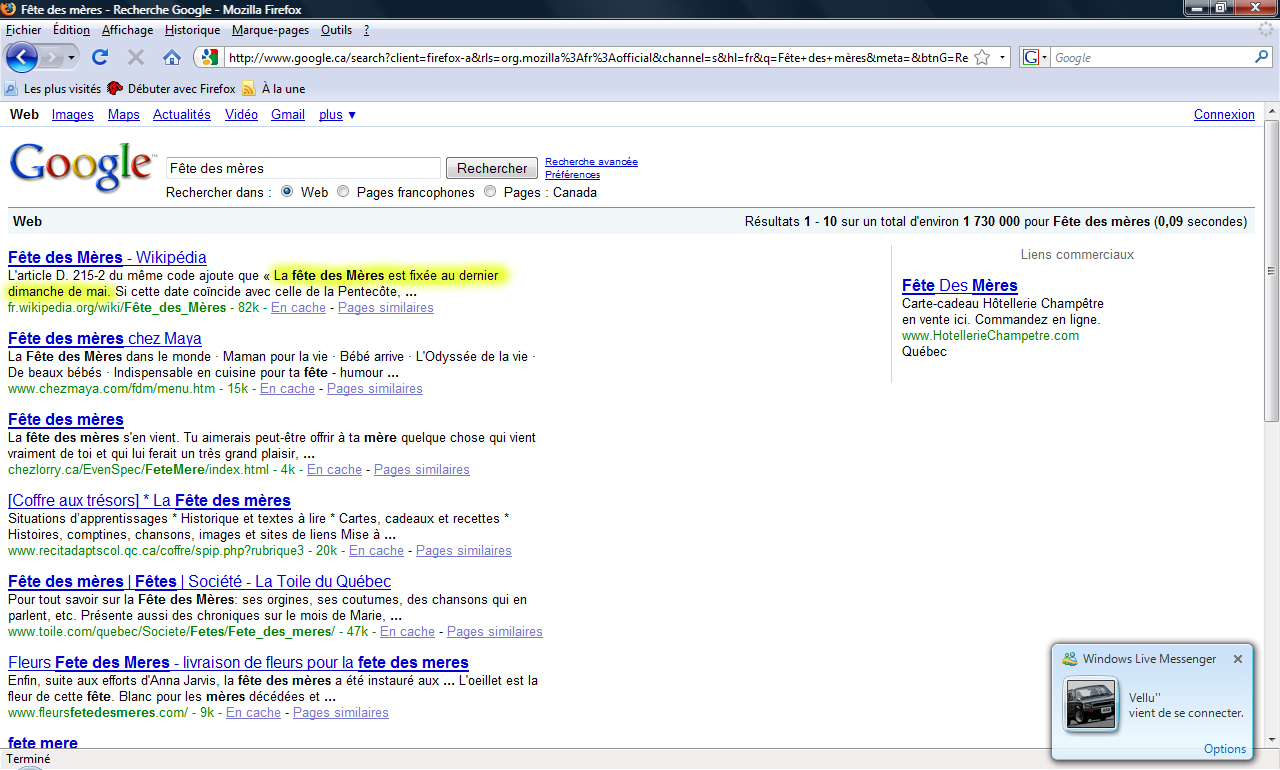
Task: Open the Fleurs Fete des Meres result
Action: [x=238, y=662]
